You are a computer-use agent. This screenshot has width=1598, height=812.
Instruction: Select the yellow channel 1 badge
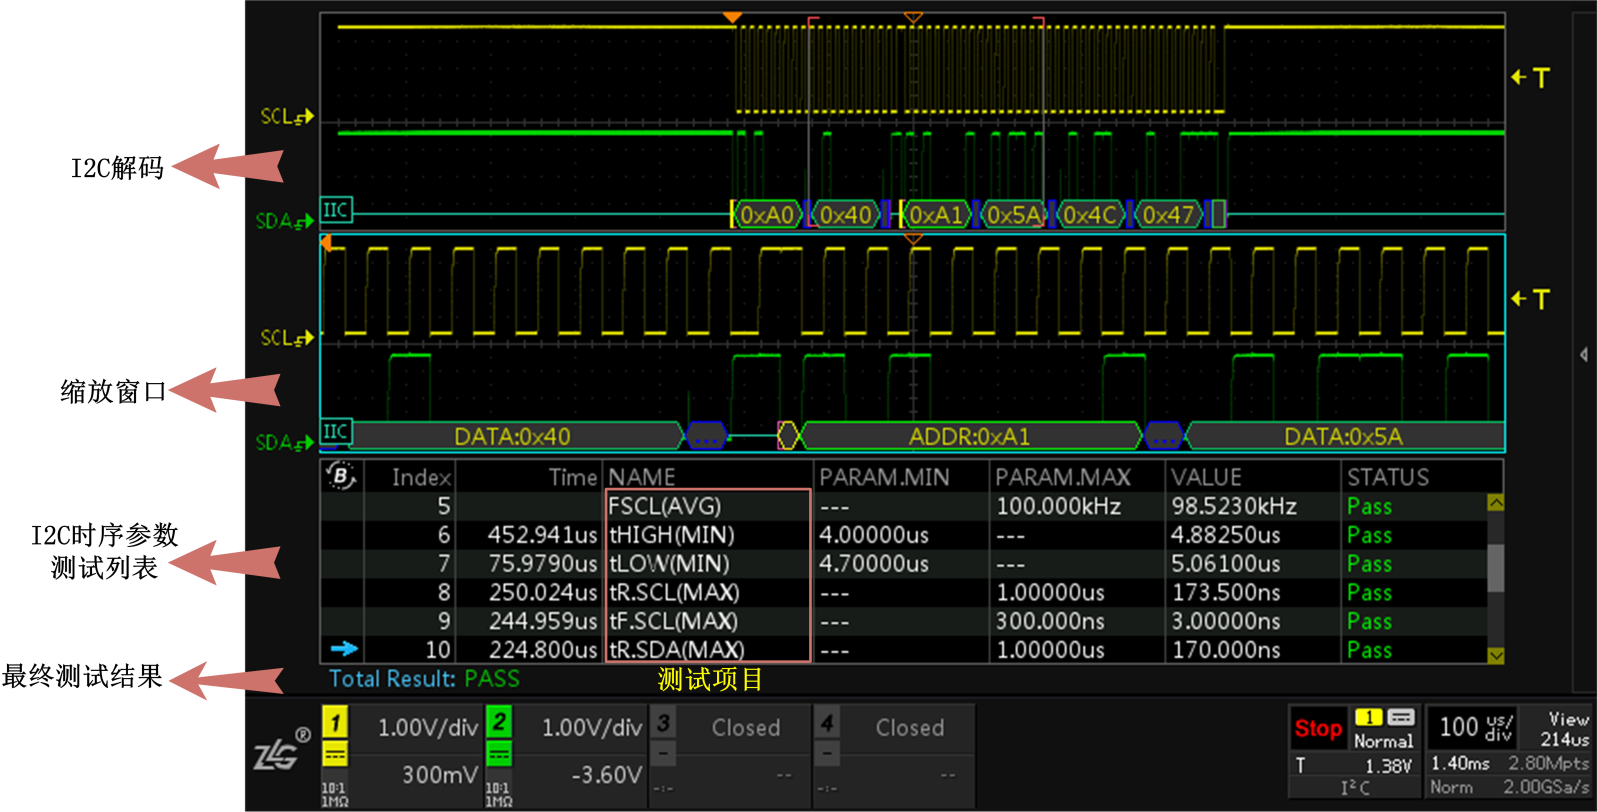[335, 722]
